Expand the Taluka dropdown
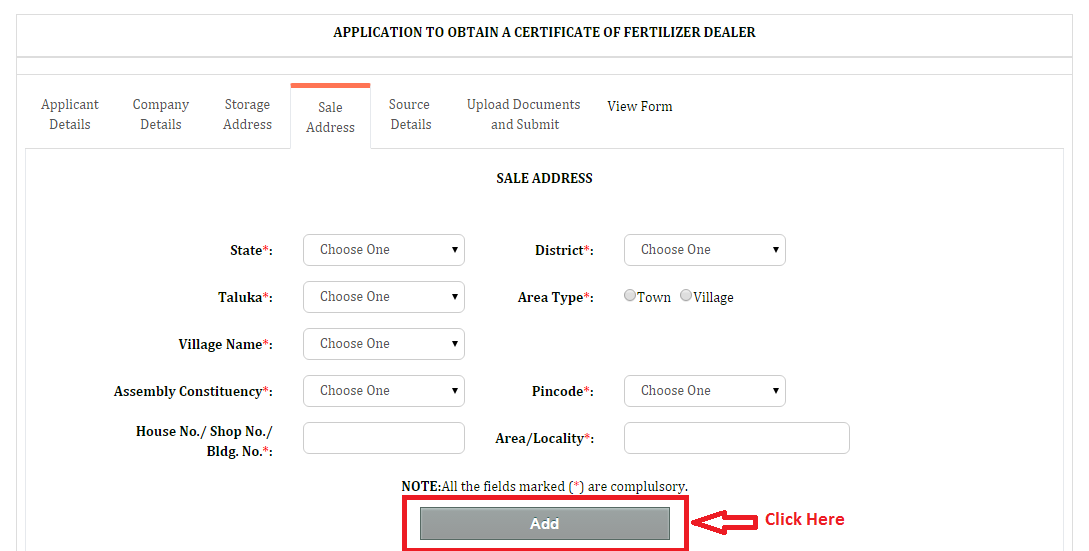The width and height of the screenshot is (1089, 551). [x=384, y=297]
